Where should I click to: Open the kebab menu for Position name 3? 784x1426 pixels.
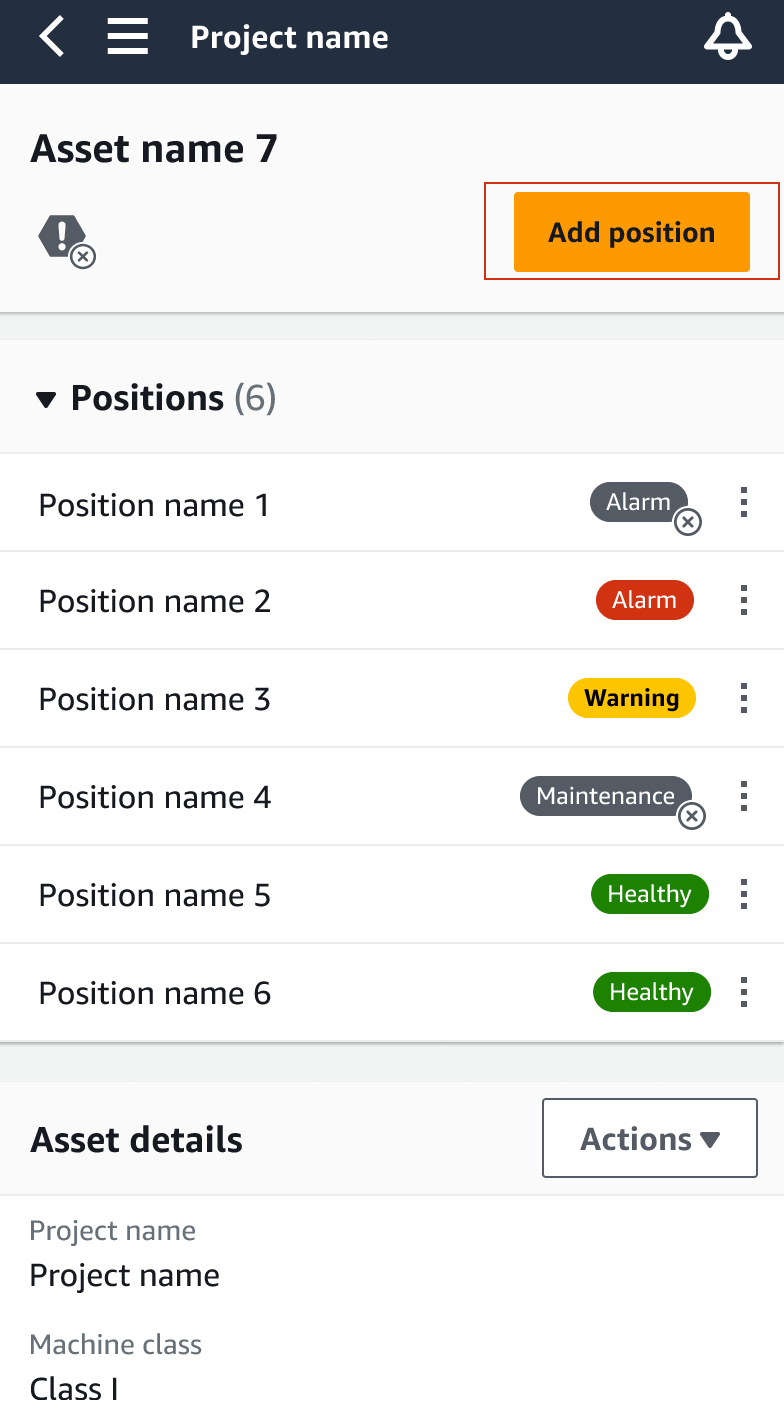[x=744, y=698]
